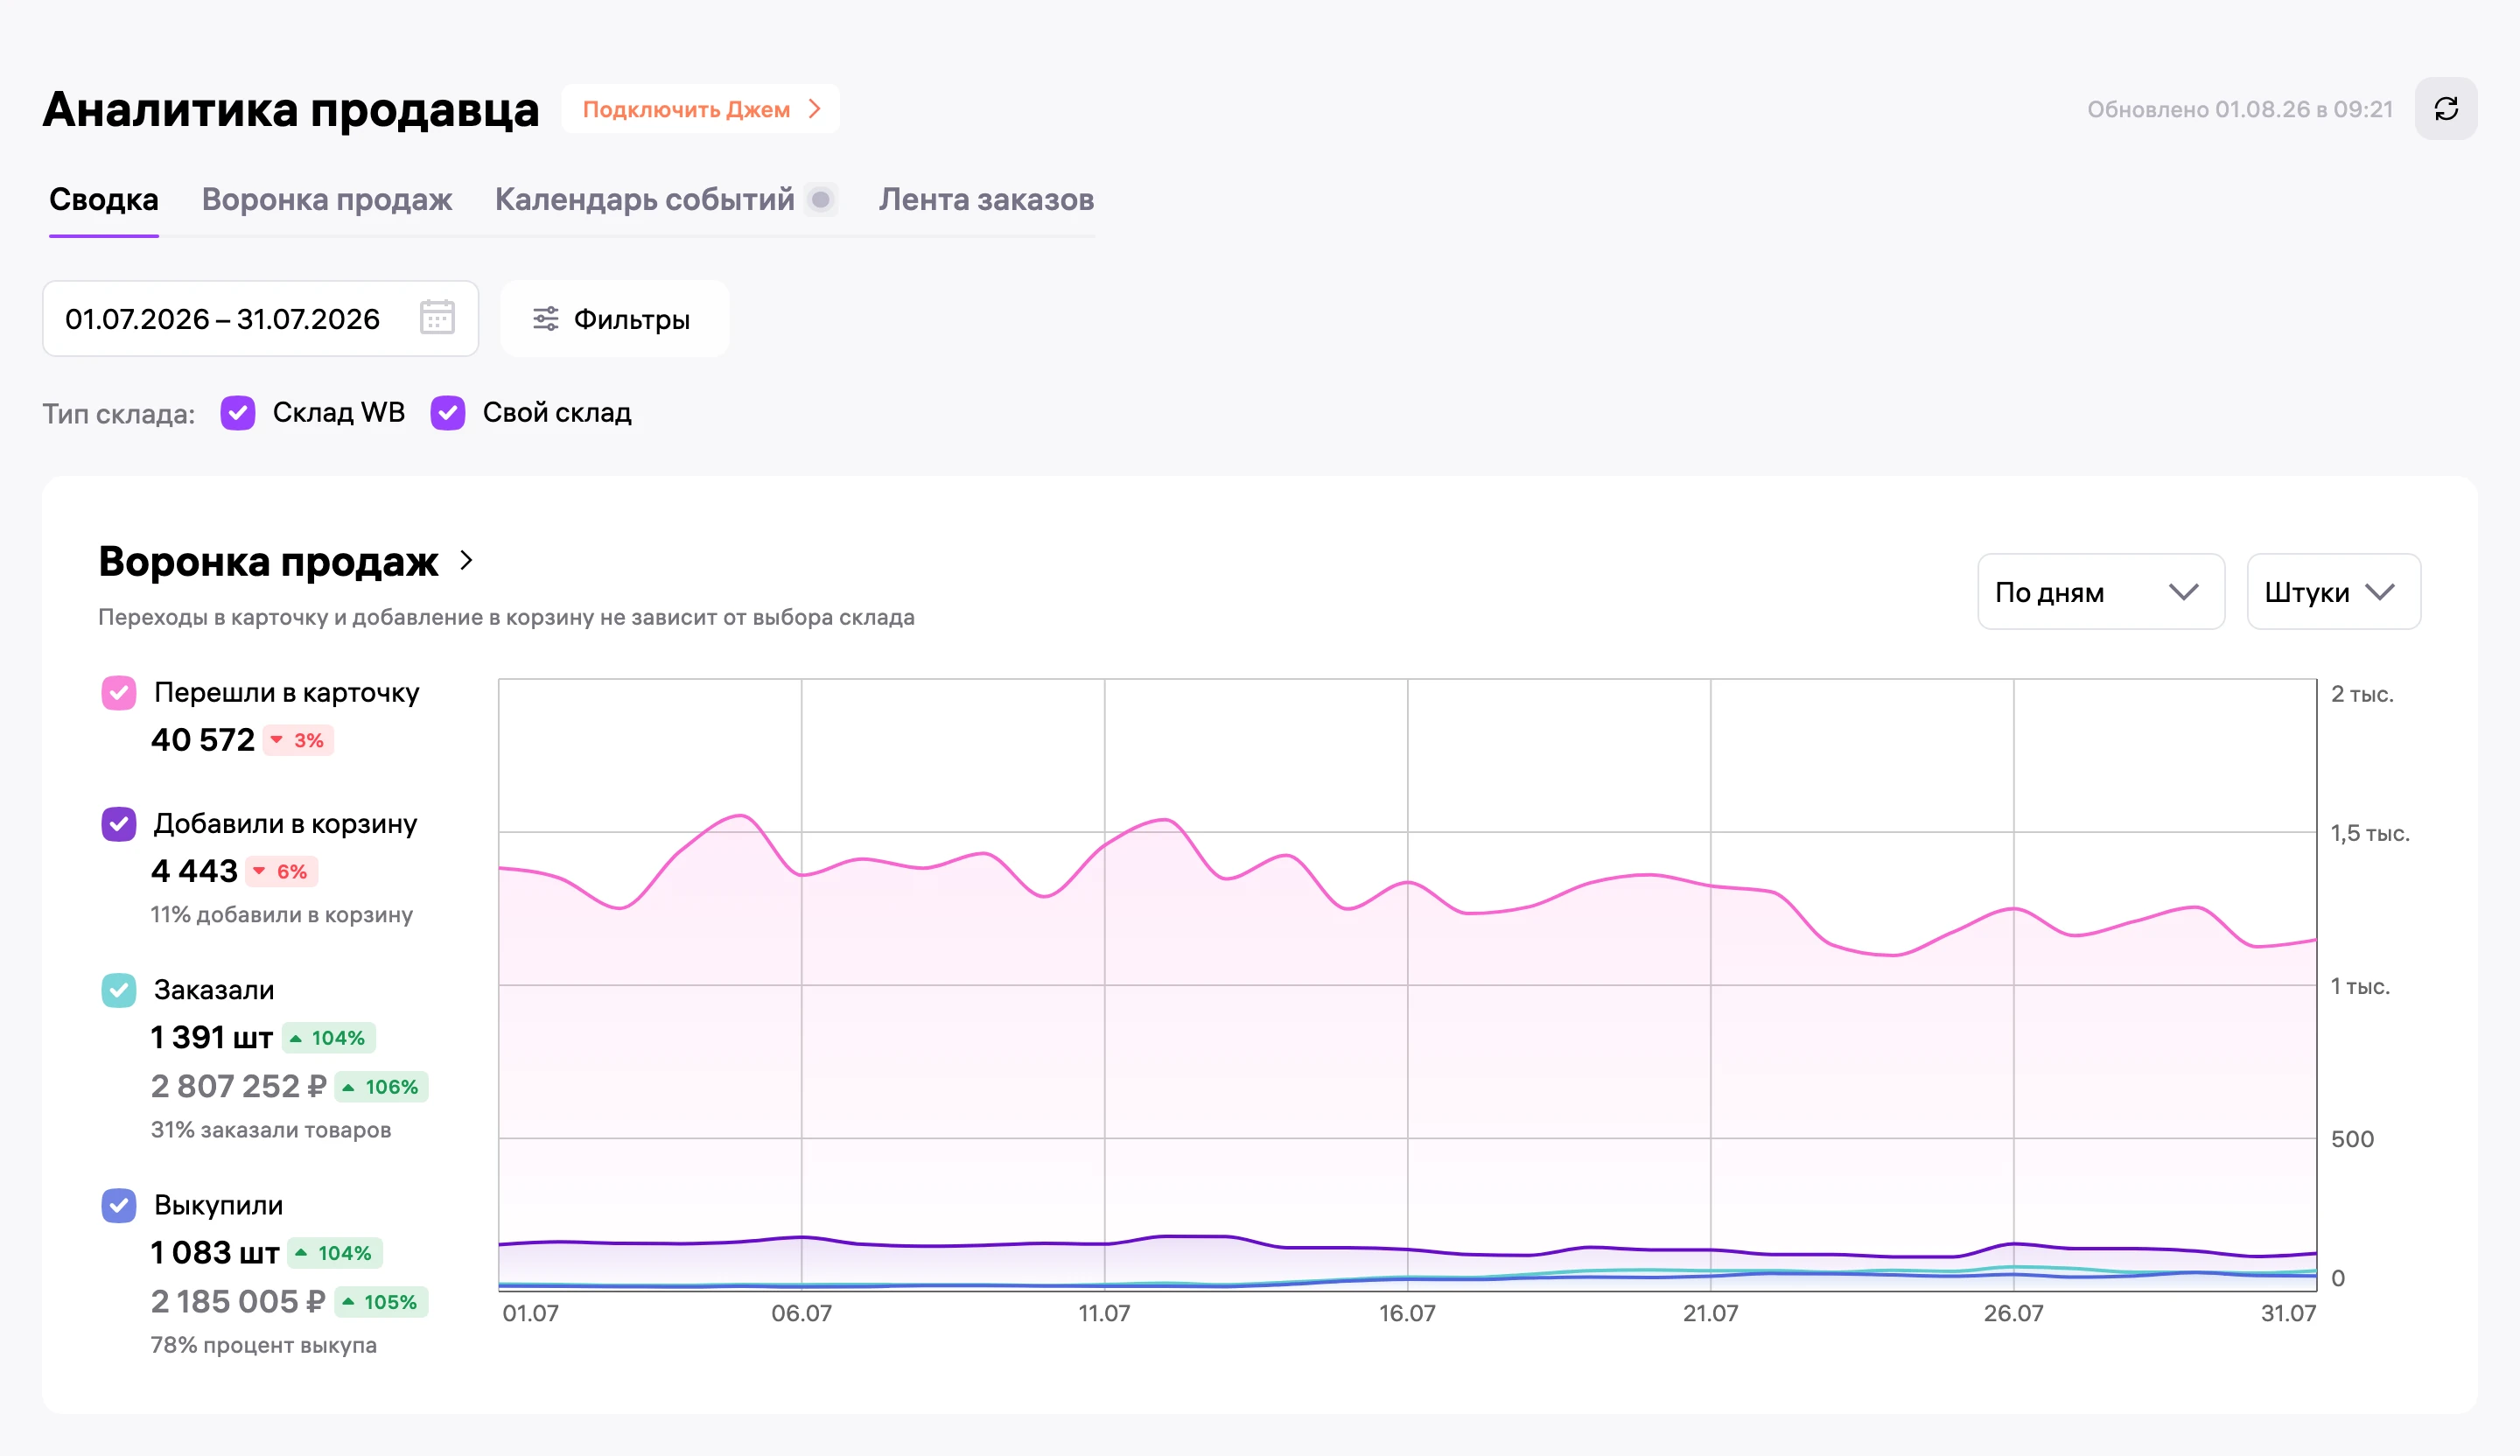
Task: Click the 31% заказали товаров text
Action: tap(271, 1130)
